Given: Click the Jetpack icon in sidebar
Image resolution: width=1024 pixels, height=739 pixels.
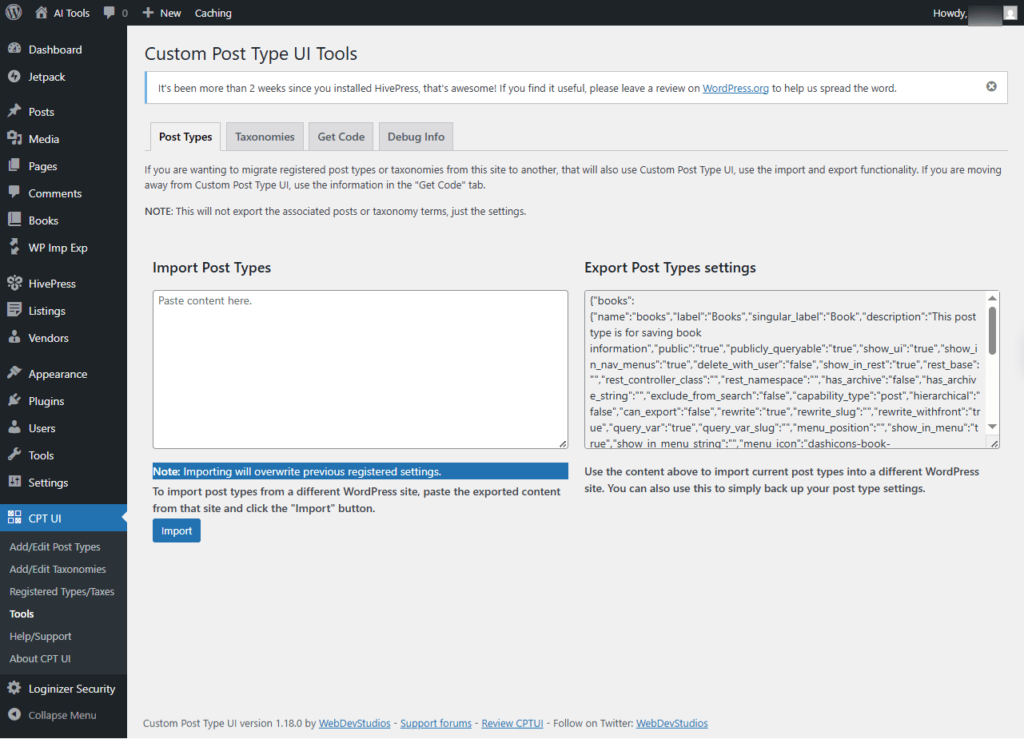Looking at the screenshot, I should coord(14,77).
